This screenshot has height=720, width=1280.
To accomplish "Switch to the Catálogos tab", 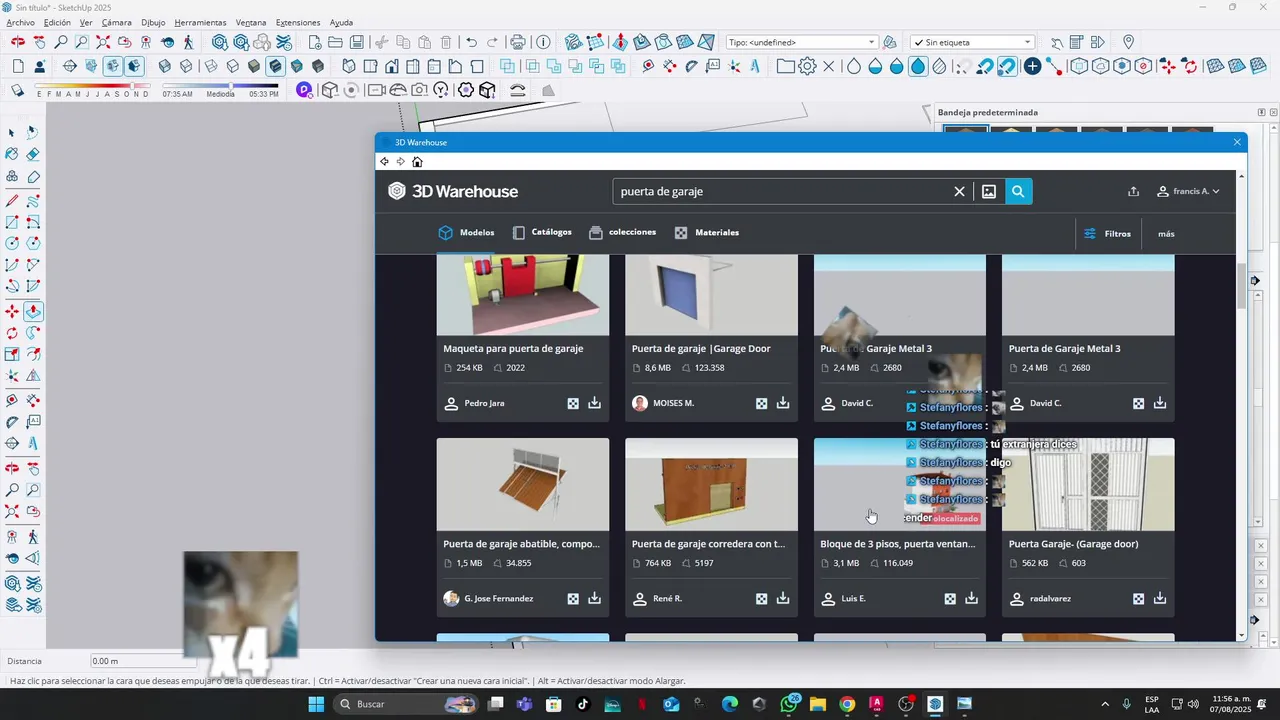I will 542,232.
